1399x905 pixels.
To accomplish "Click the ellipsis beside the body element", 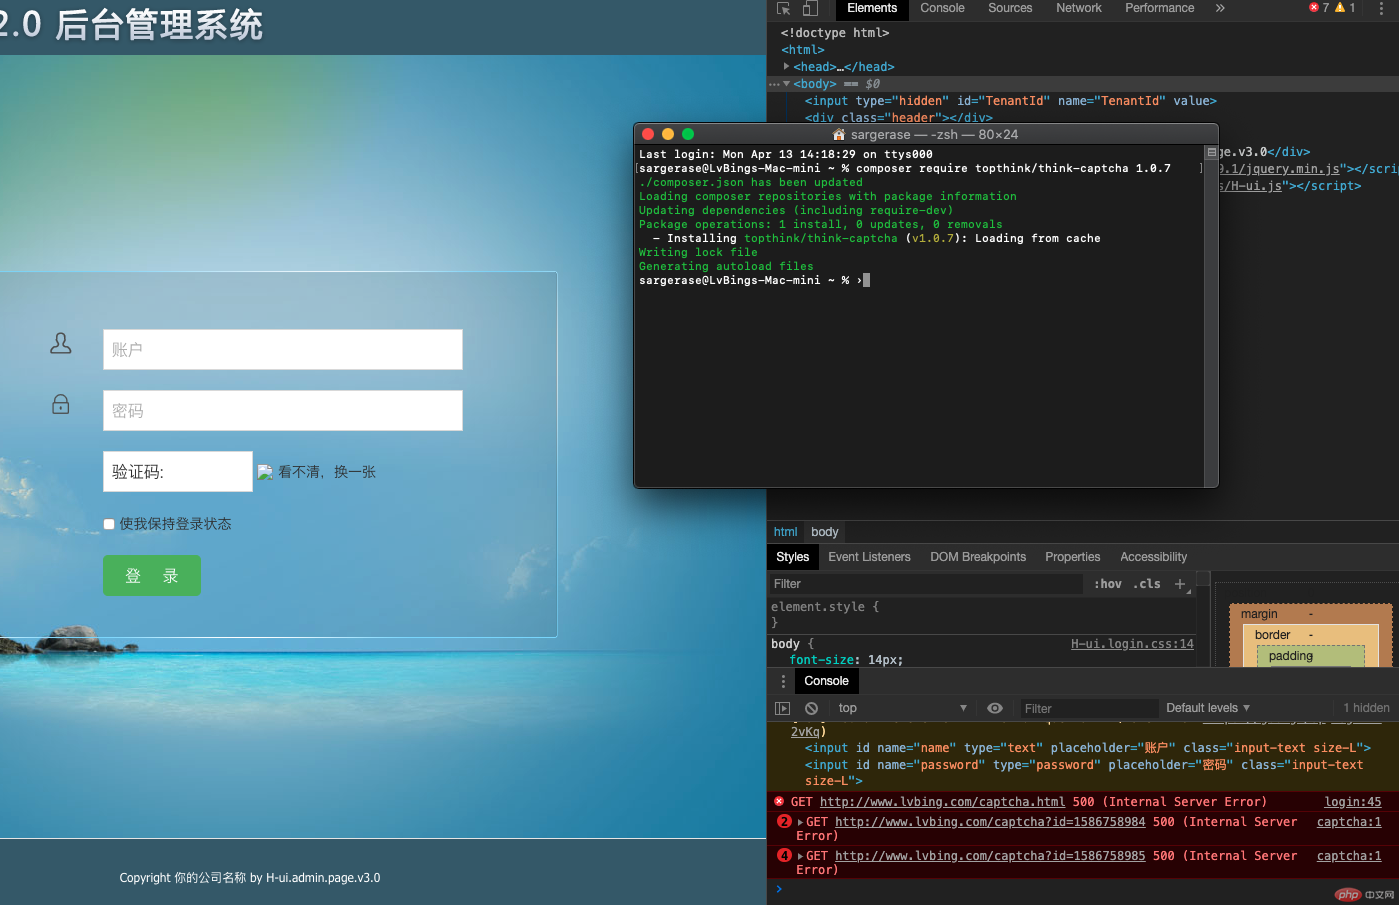I will tap(774, 84).
